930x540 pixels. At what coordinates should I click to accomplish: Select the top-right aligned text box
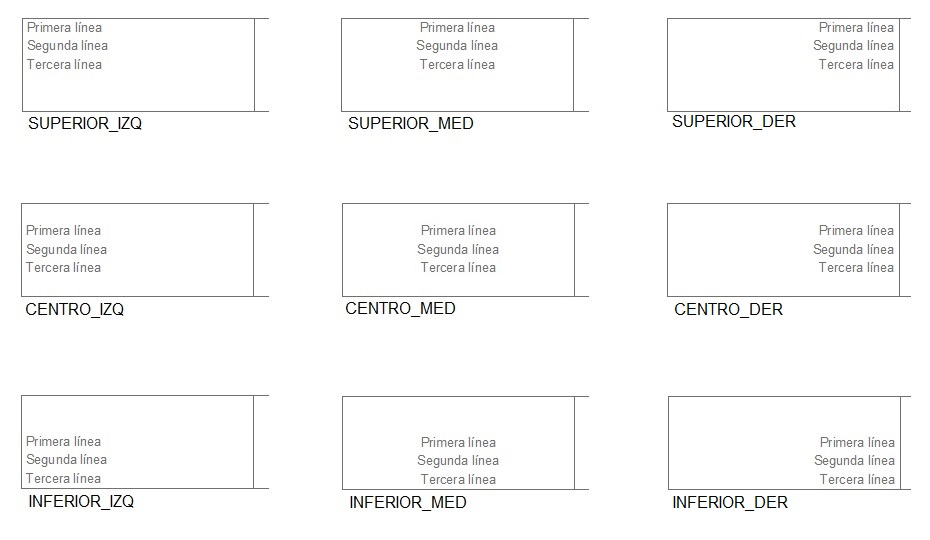(784, 65)
